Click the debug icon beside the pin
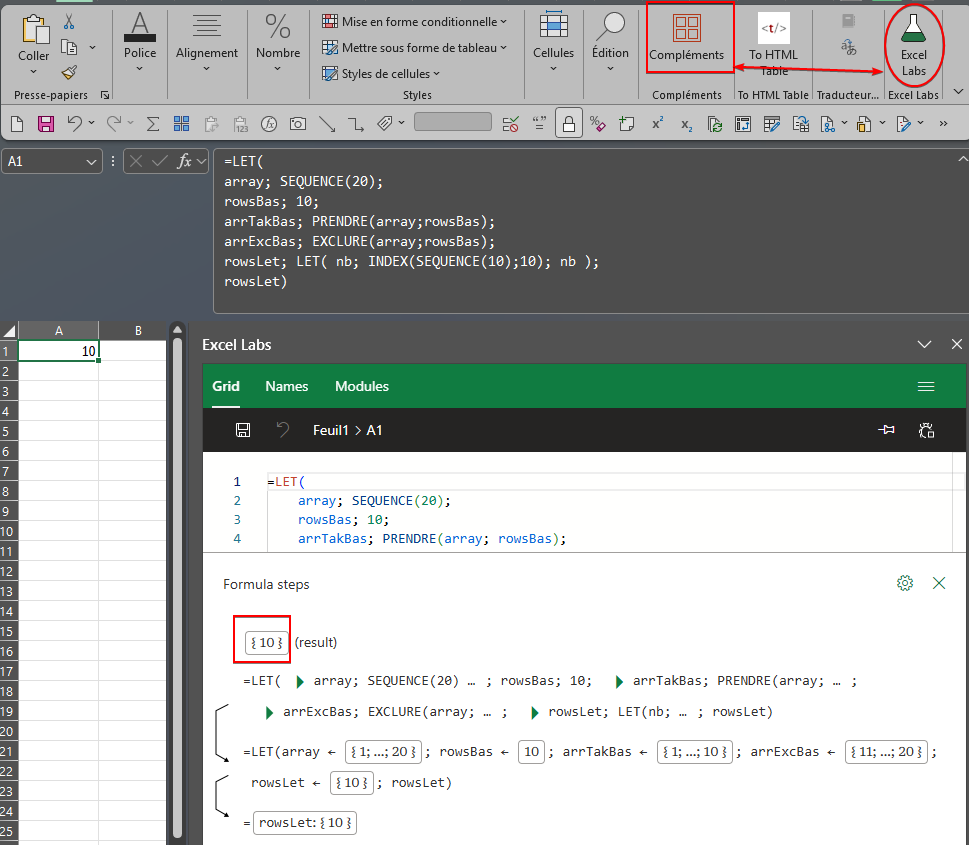The width and height of the screenshot is (969, 845). 926,430
